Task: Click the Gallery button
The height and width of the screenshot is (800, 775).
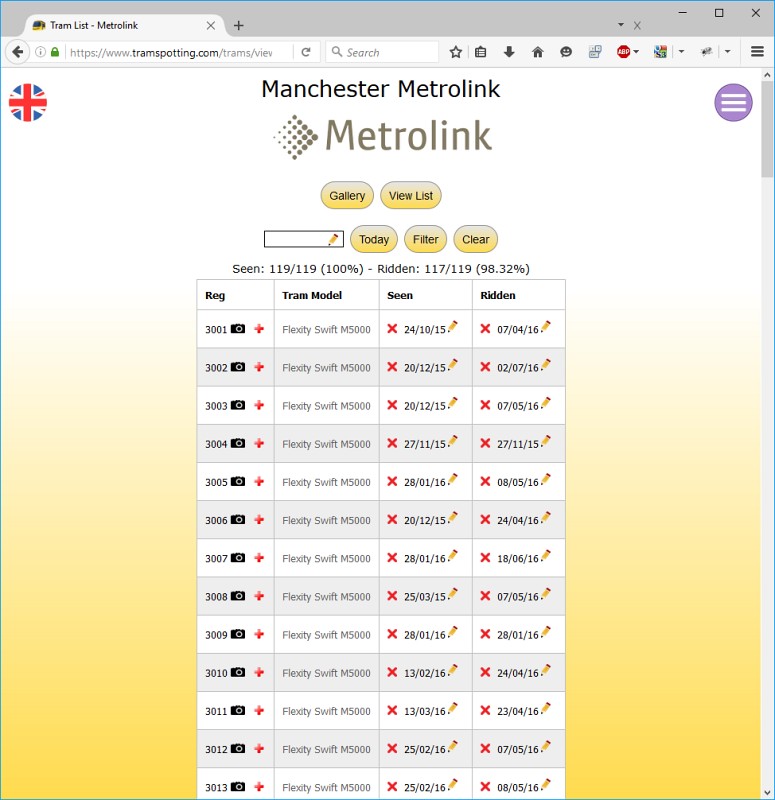Action: click(x=347, y=195)
